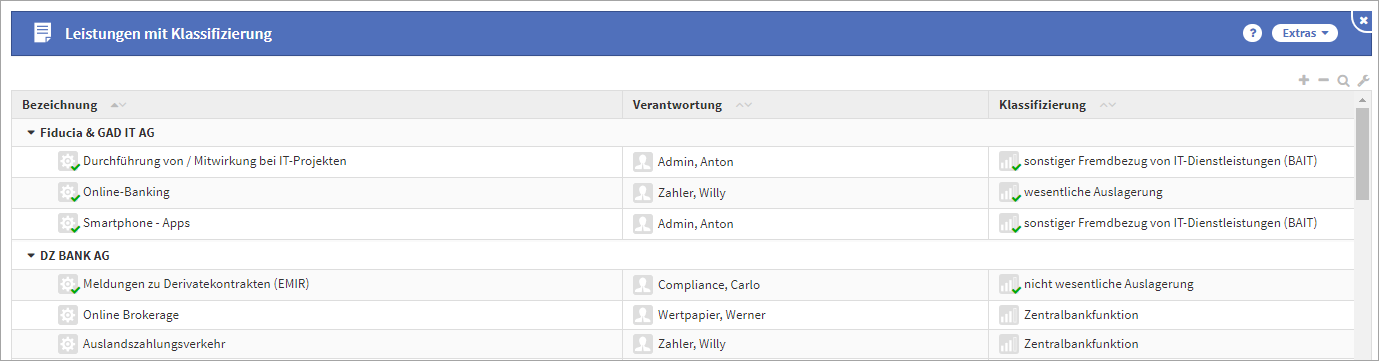Image resolution: width=1379 pixels, height=361 pixels.
Task: Click the chart icon beside wesentliche Auslagerung
Action: tap(1009, 192)
